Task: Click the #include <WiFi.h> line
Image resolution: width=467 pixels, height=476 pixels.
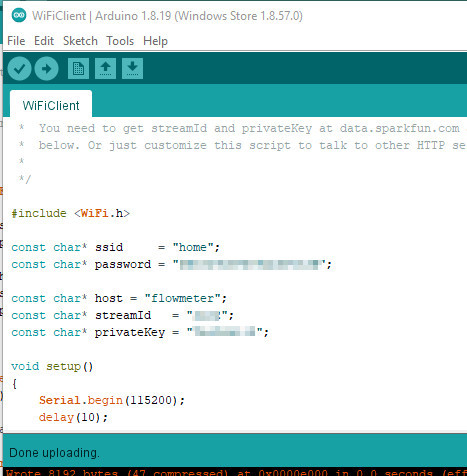Action: click(70, 213)
